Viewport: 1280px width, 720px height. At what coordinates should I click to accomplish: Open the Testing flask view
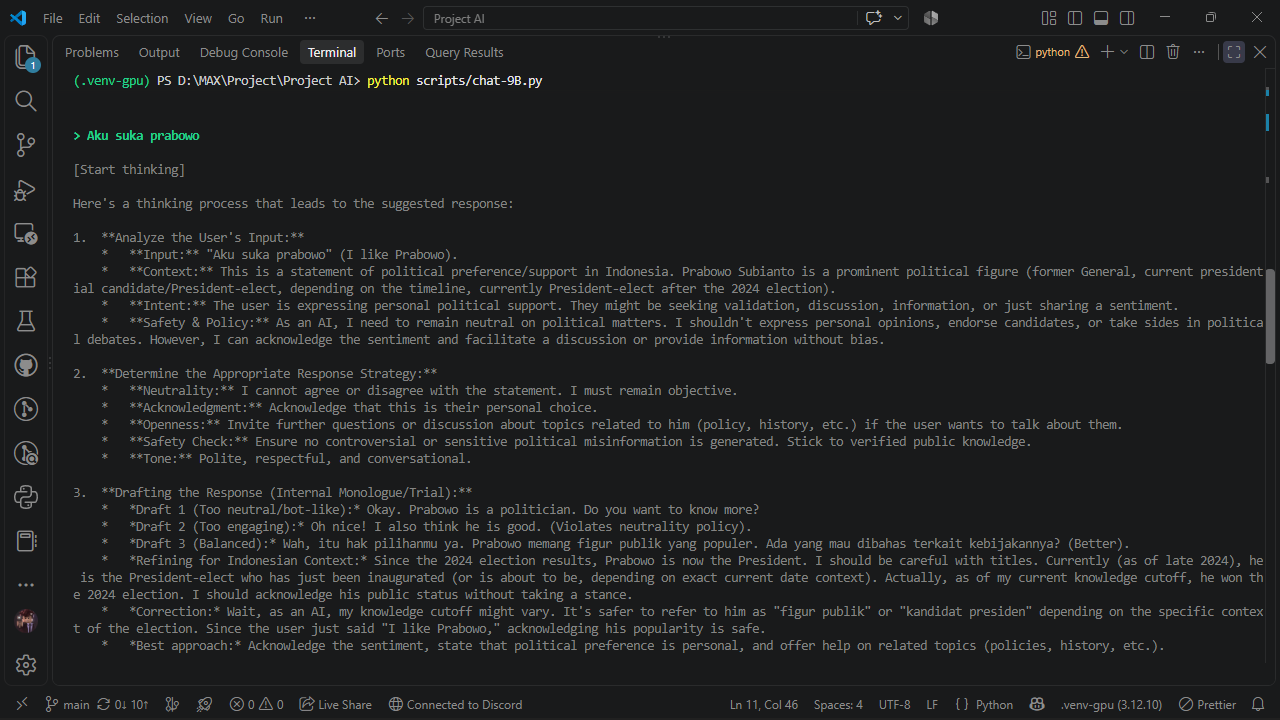tap(26, 321)
